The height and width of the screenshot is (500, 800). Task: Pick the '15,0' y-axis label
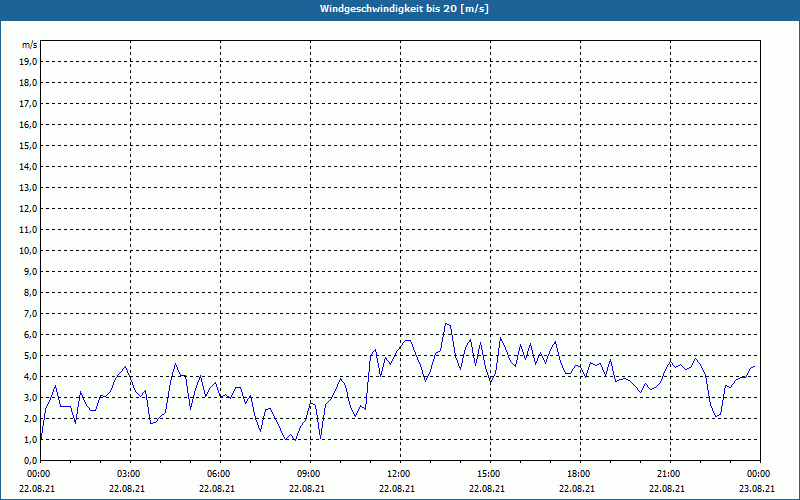coord(29,145)
